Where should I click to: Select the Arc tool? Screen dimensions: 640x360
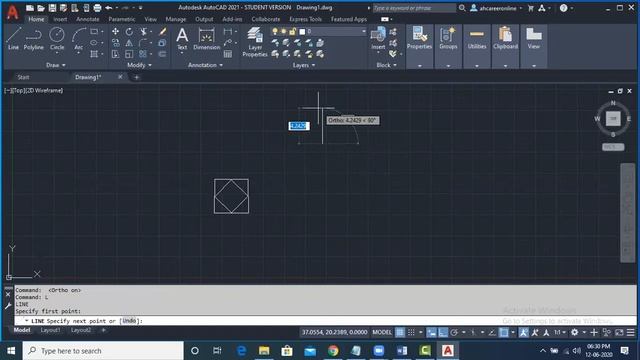(x=78, y=39)
